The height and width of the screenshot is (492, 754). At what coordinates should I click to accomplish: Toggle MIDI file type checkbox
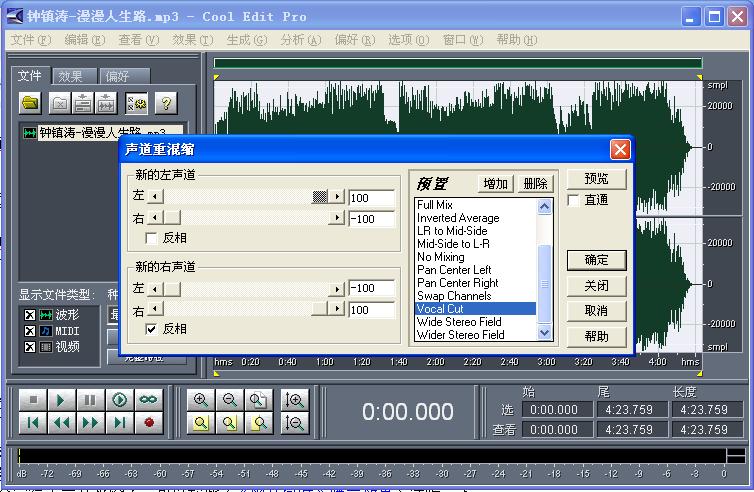[30, 331]
